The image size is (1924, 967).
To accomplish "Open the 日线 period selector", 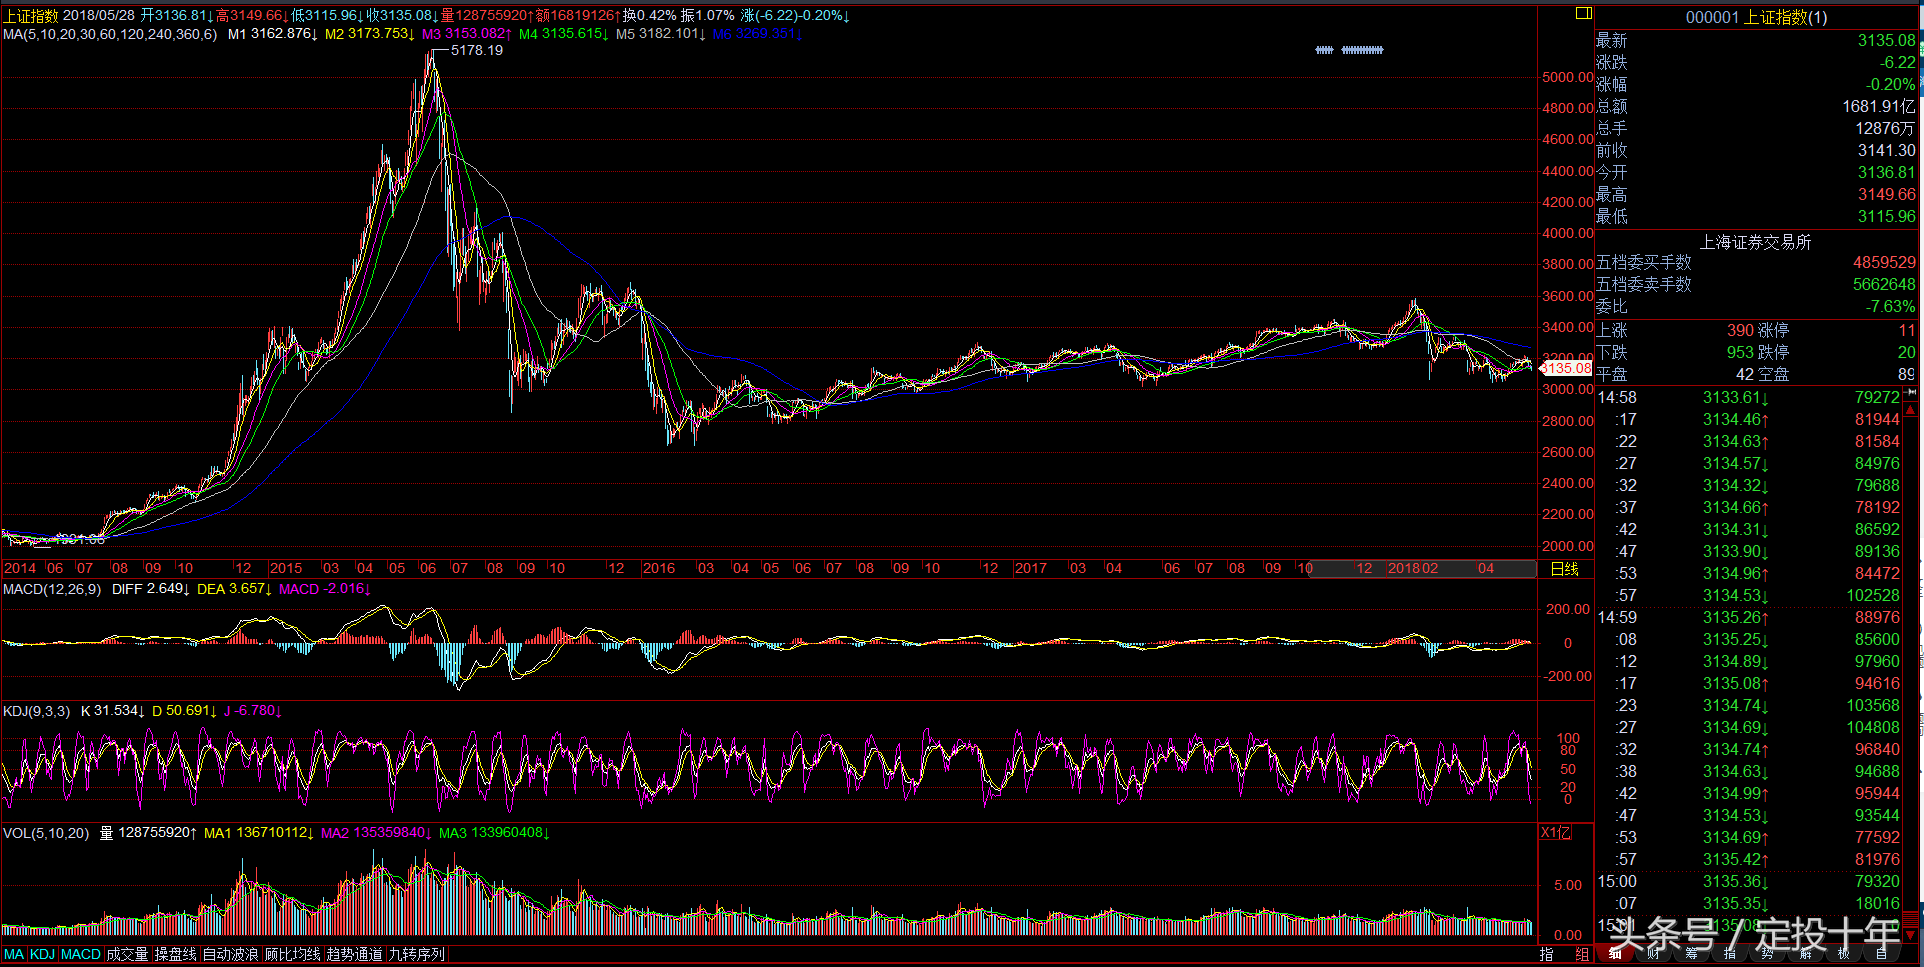I will coord(1564,568).
